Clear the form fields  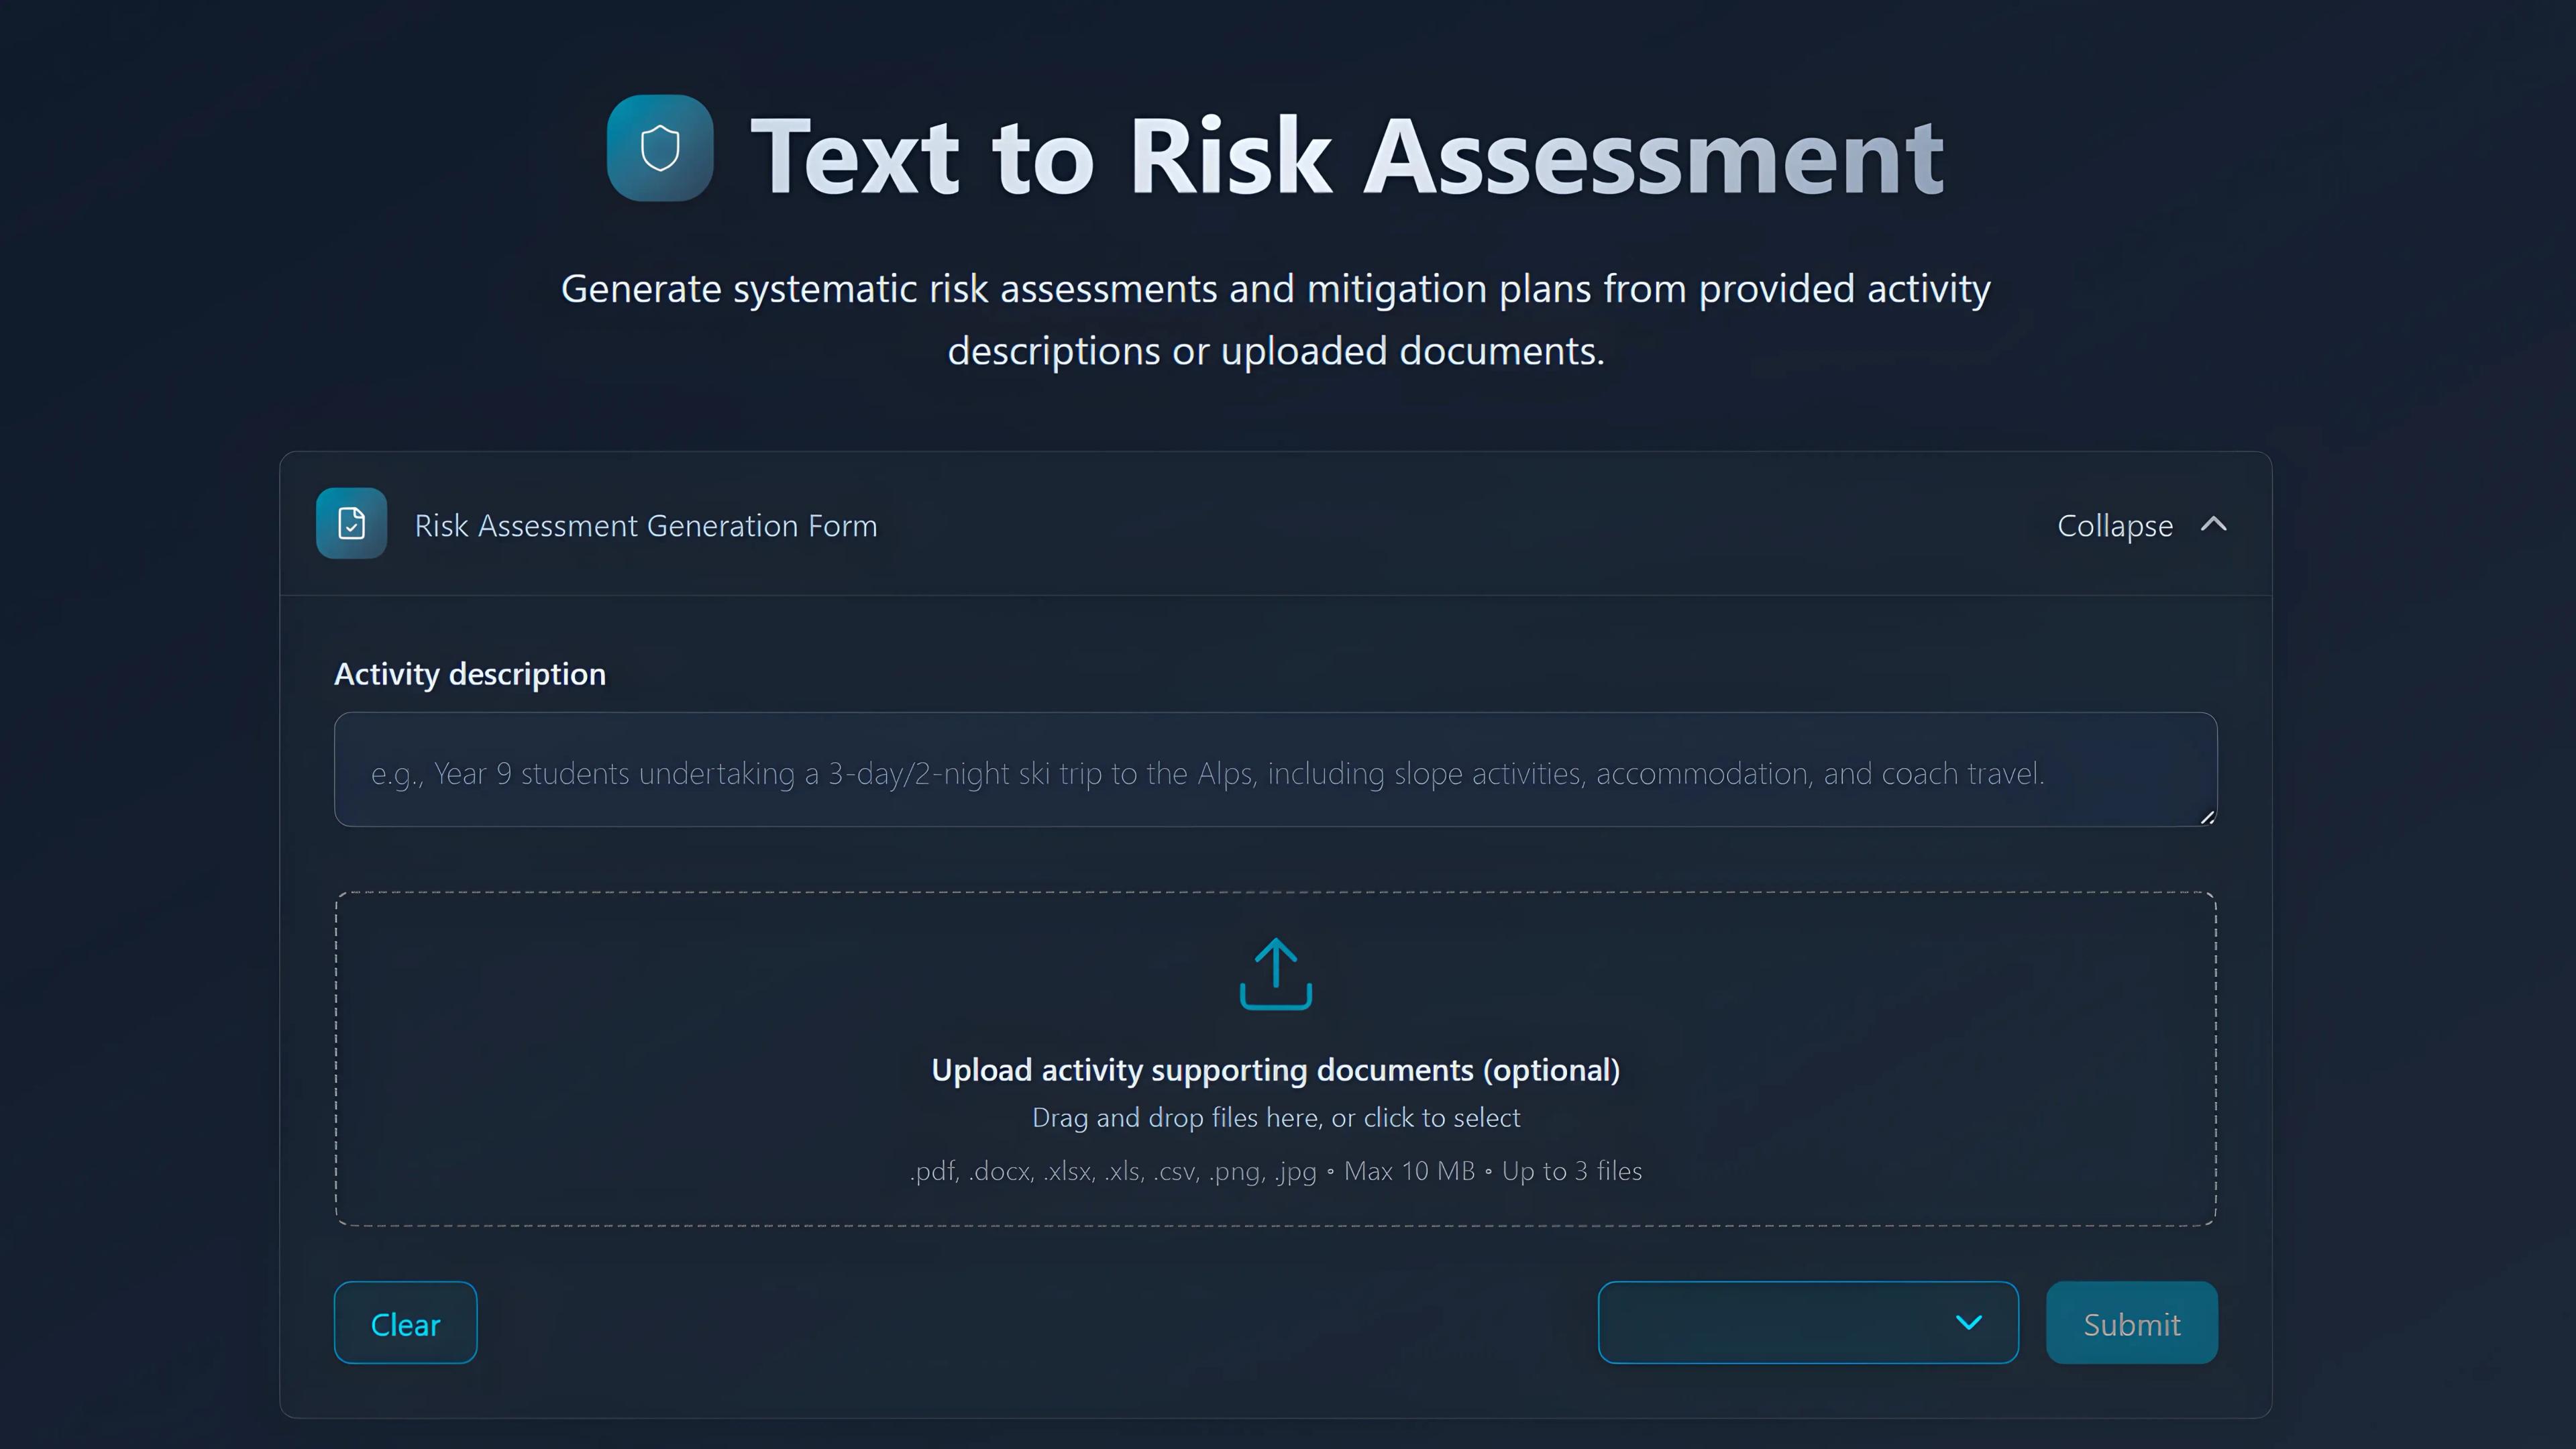[x=405, y=1322]
